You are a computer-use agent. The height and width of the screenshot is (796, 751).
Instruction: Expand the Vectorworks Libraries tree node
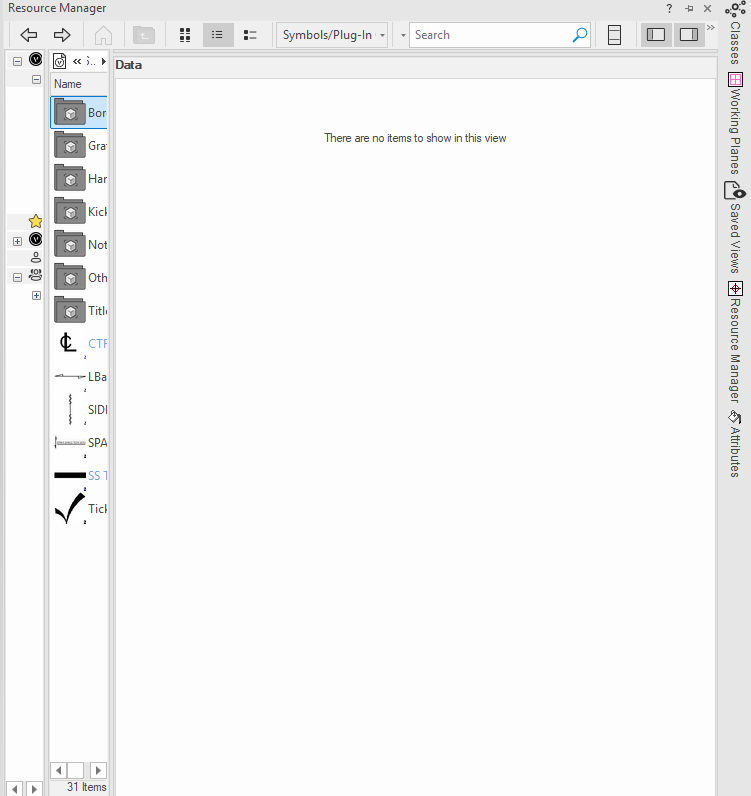tap(17, 241)
